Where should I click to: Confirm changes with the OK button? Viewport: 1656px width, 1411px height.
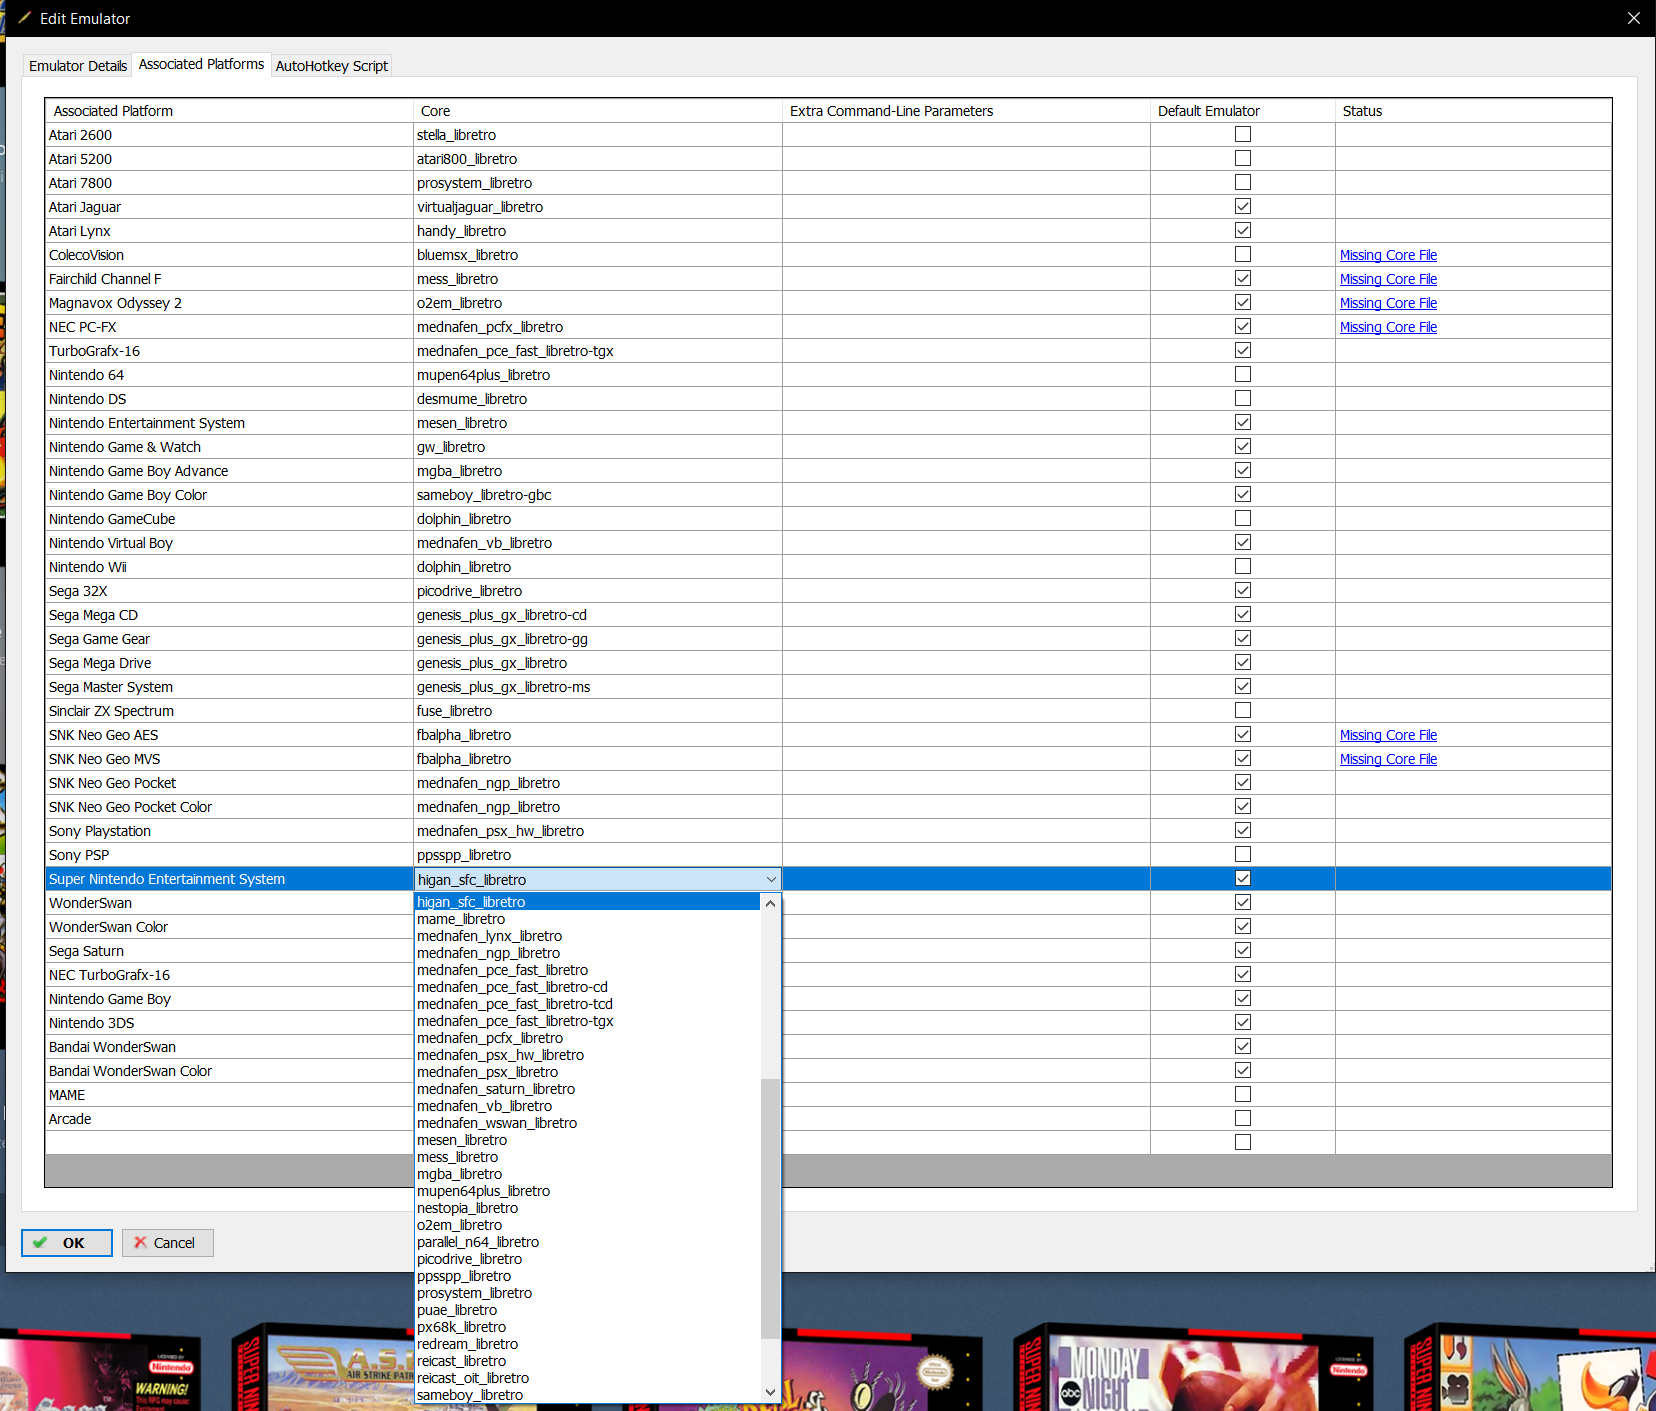coord(67,1243)
